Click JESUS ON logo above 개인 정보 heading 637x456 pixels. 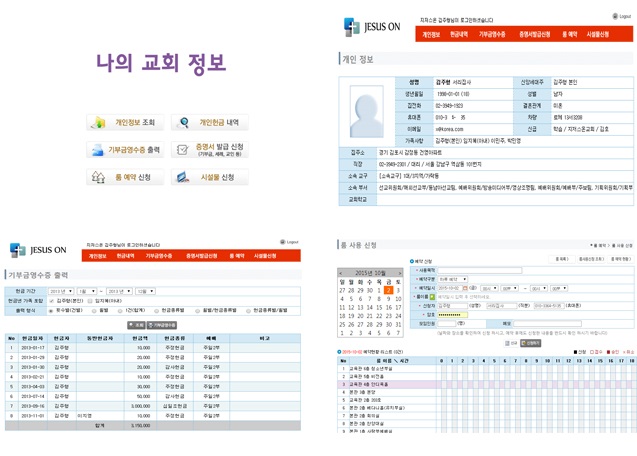(x=371, y=27)
